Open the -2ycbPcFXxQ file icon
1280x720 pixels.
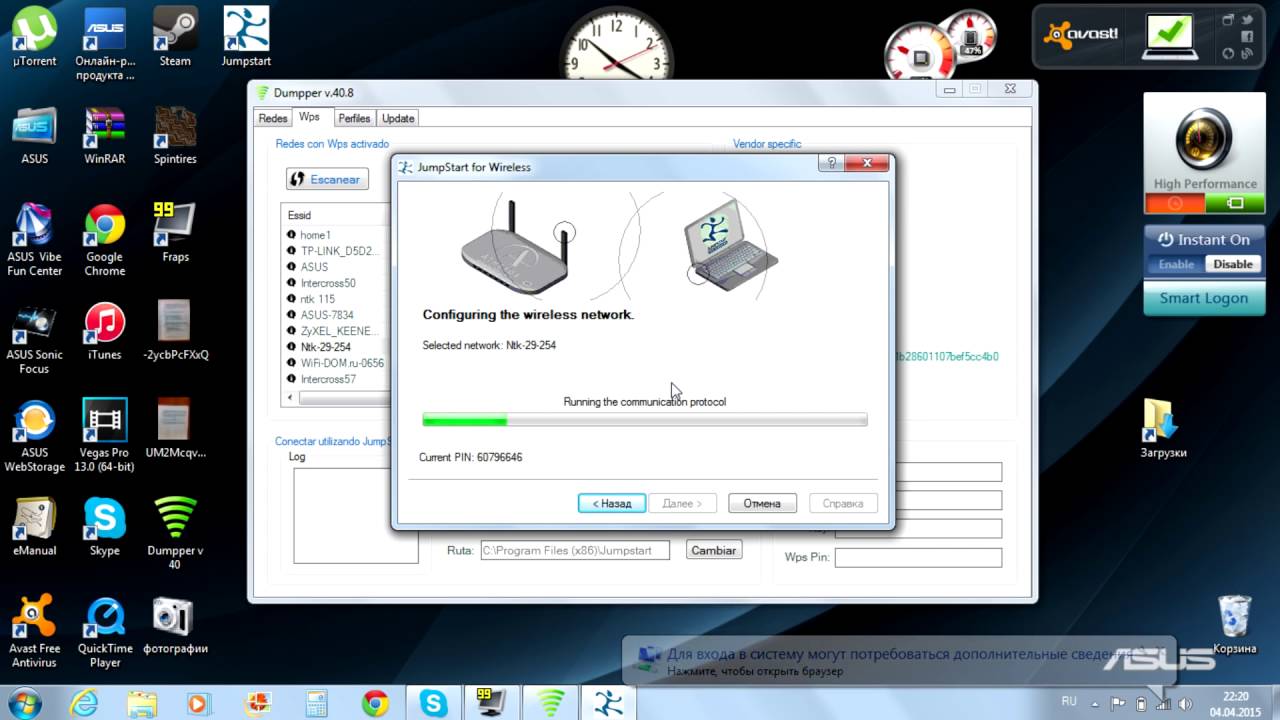click(x=175, y=331)
